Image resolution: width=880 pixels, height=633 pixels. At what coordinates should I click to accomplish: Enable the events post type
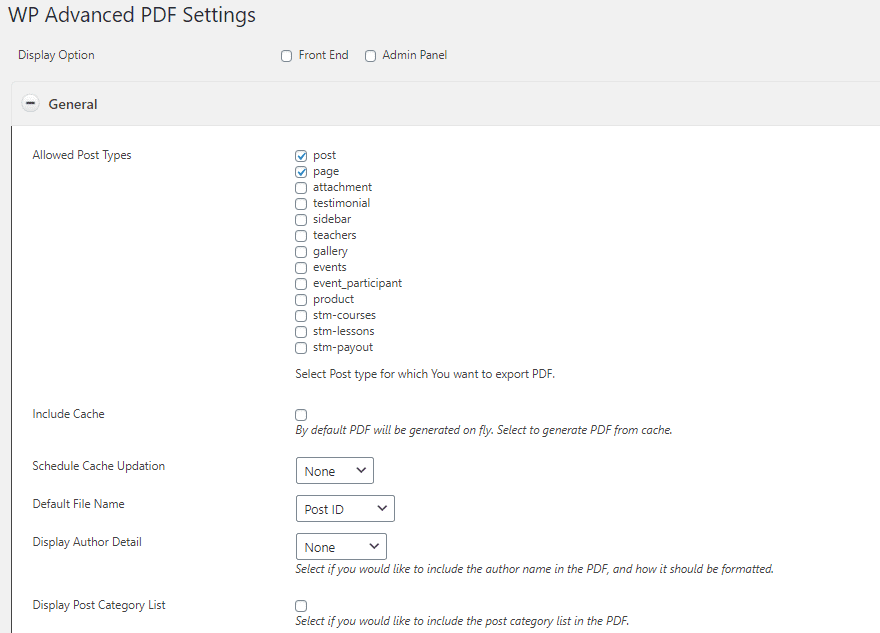301,267
